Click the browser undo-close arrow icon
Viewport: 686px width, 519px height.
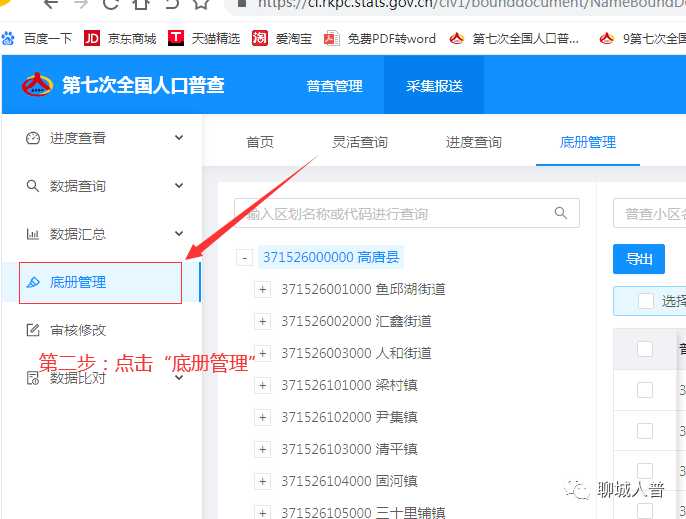coord(172,4)
